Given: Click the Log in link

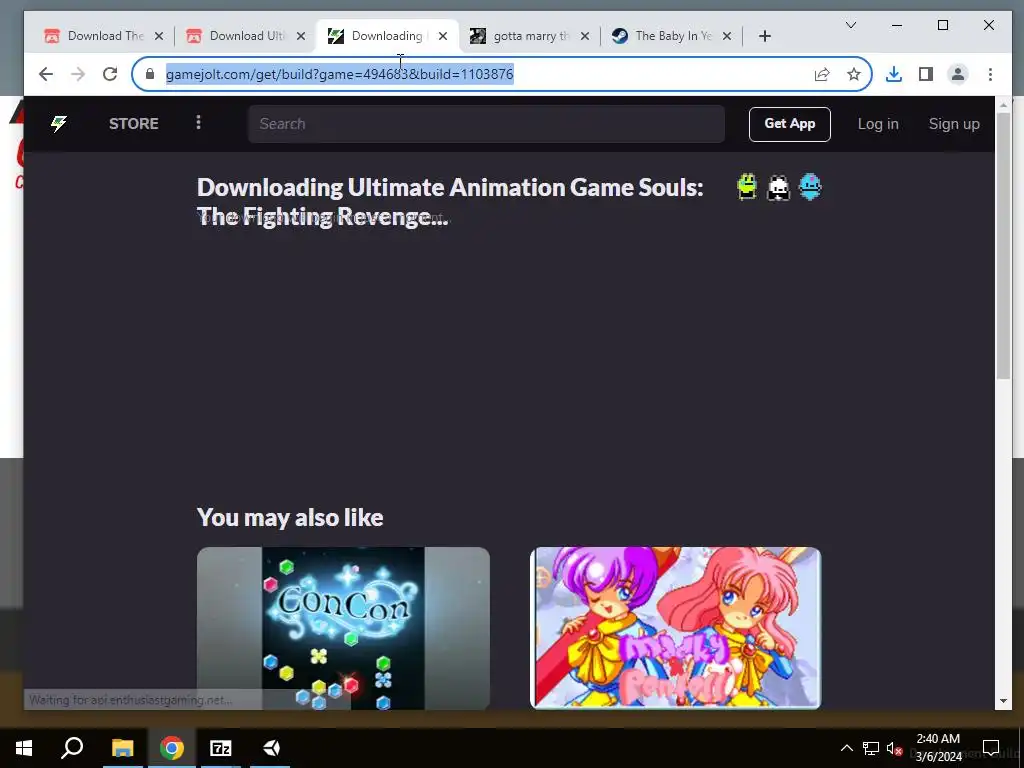Looking at the screenshot, I should (x=878, y=124).
